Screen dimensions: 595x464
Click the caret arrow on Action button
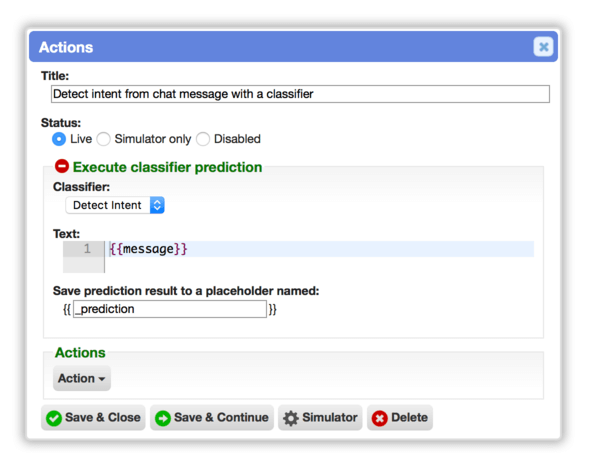pos(102,379)
